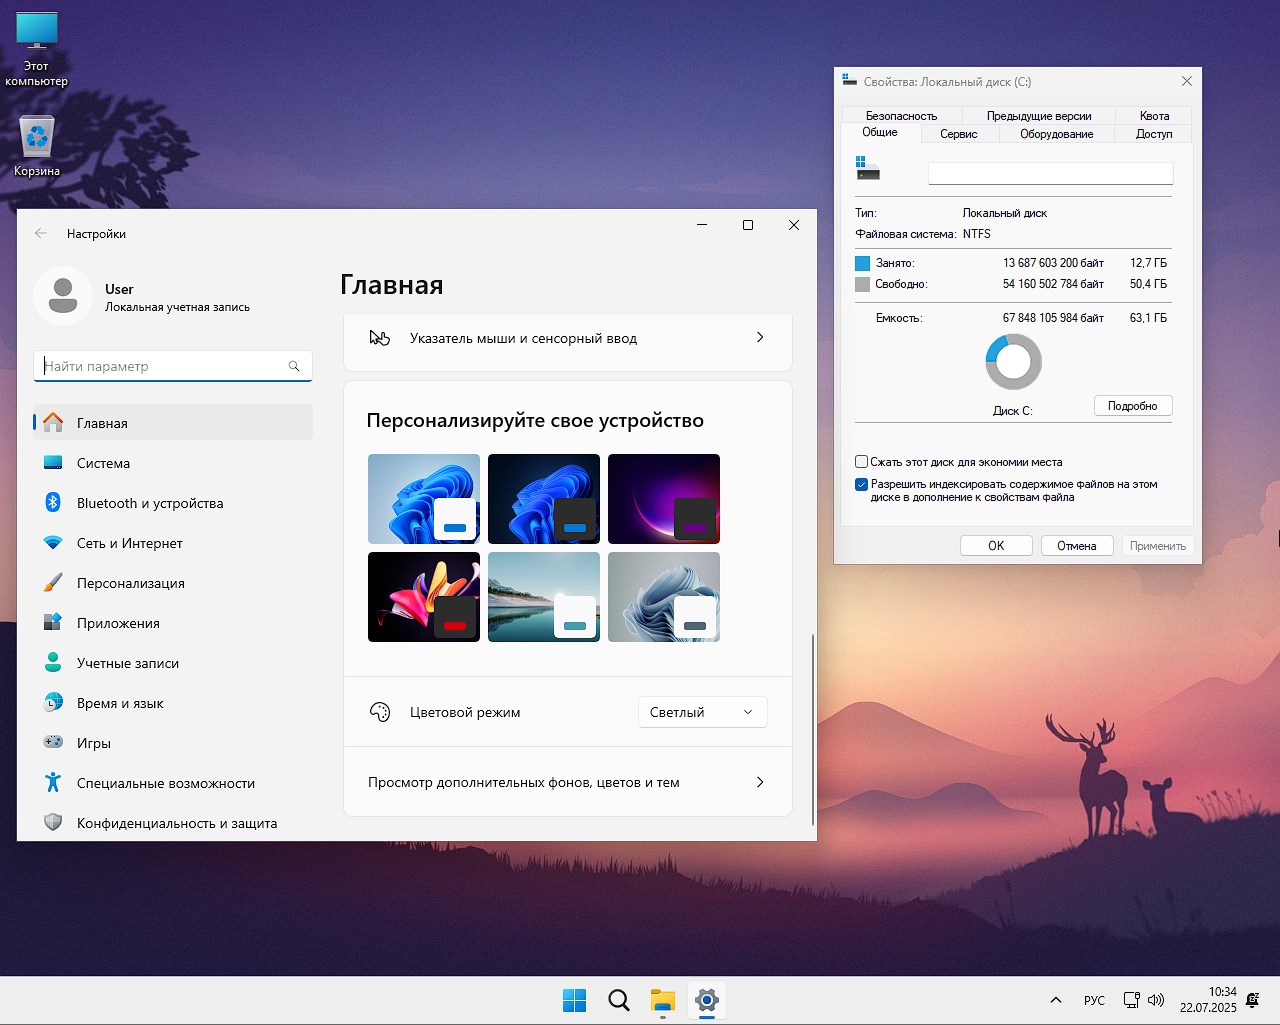Open the Personalization paintbrush icon

click(x=53, y=583)
